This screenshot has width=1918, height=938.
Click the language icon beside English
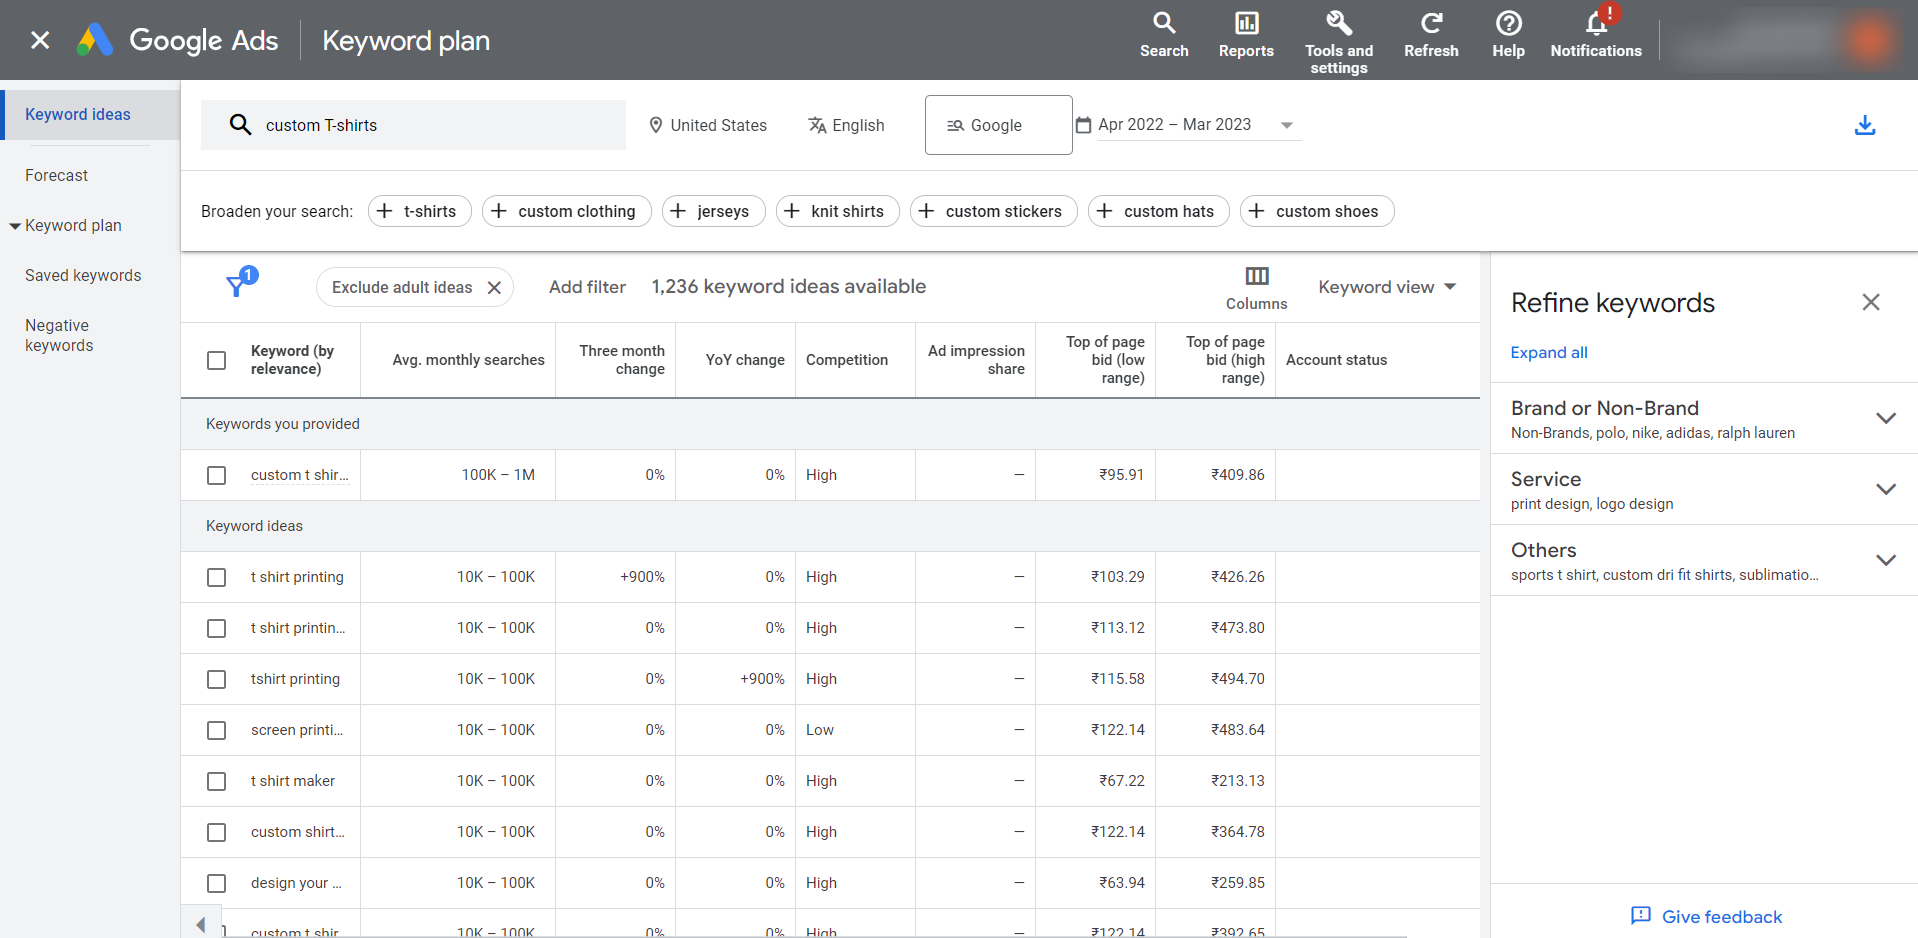[x=817, y=125]
